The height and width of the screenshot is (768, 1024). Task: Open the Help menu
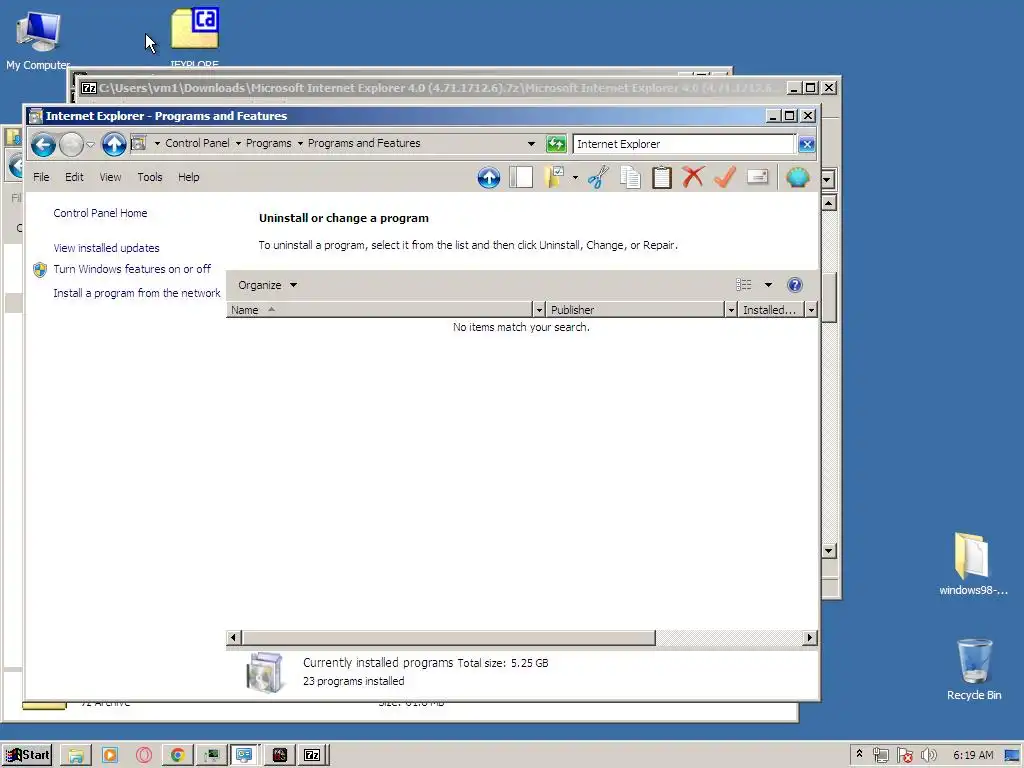pyautogui.click(x=188, y=177)
